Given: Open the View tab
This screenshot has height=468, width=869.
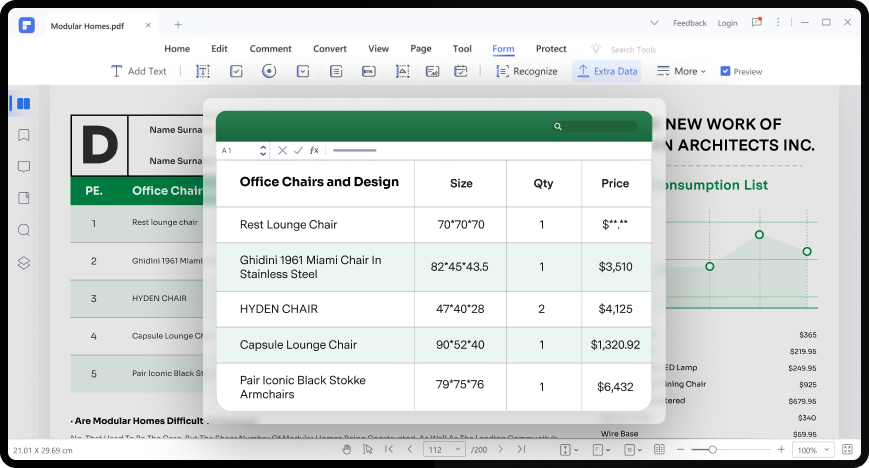Looking at the screenshot, I should click(x=379, y=49).
